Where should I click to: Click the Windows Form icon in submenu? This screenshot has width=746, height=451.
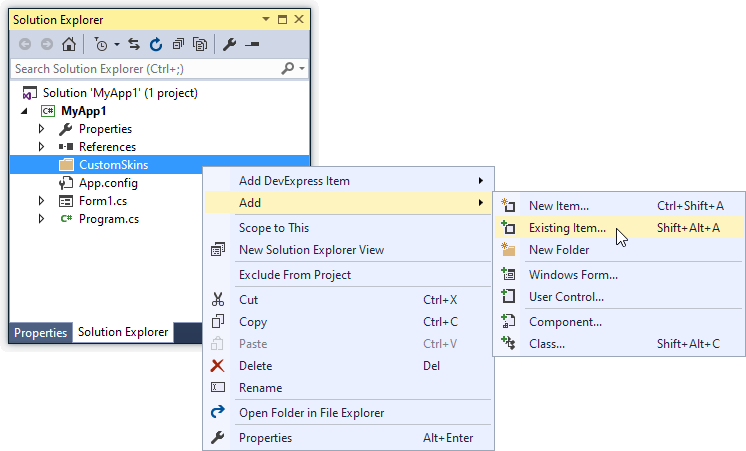tap(508, 274)
